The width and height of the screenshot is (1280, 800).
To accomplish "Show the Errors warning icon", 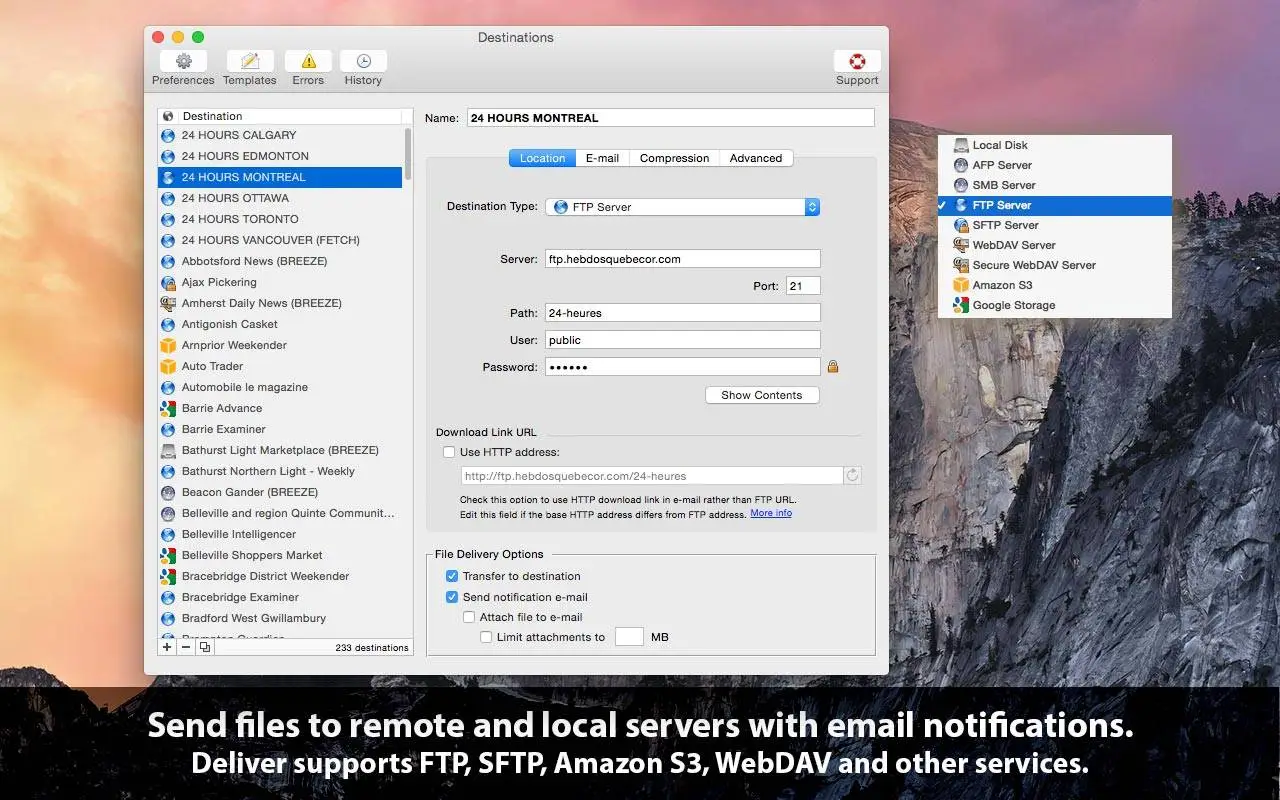I will click(308, 62).
